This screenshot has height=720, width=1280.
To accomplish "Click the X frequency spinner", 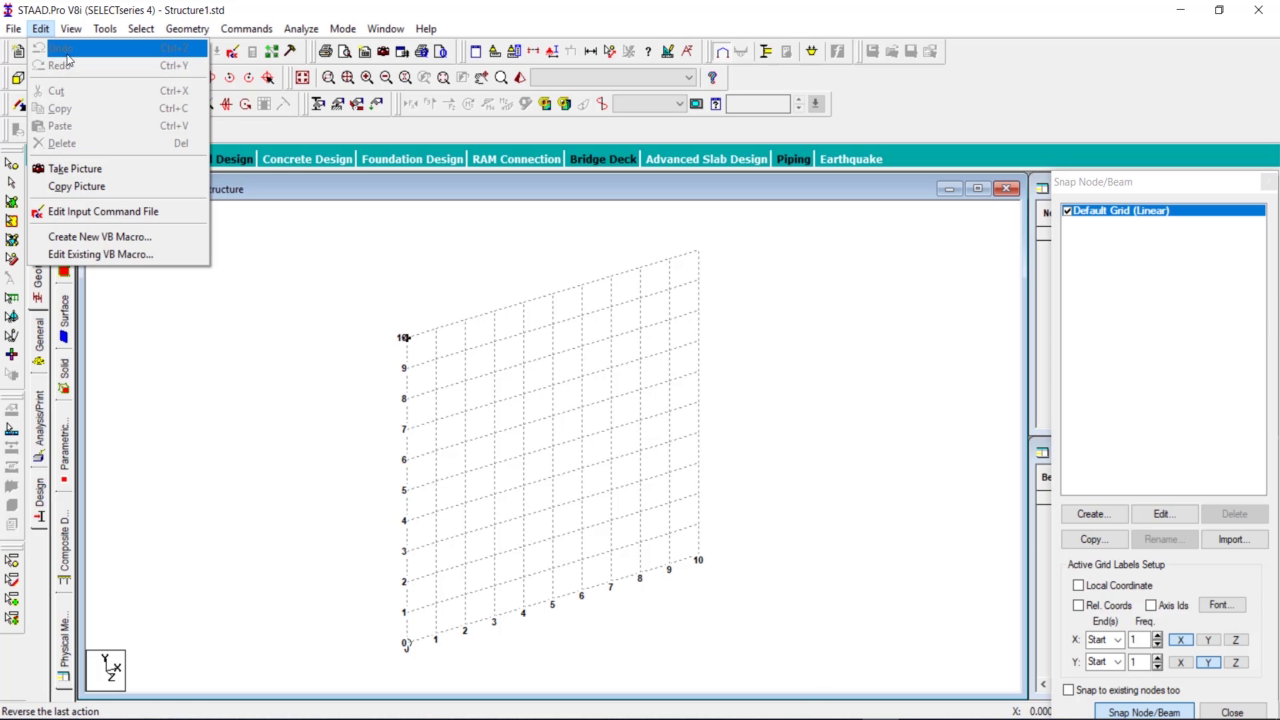I will click(x=1157, y=640).
